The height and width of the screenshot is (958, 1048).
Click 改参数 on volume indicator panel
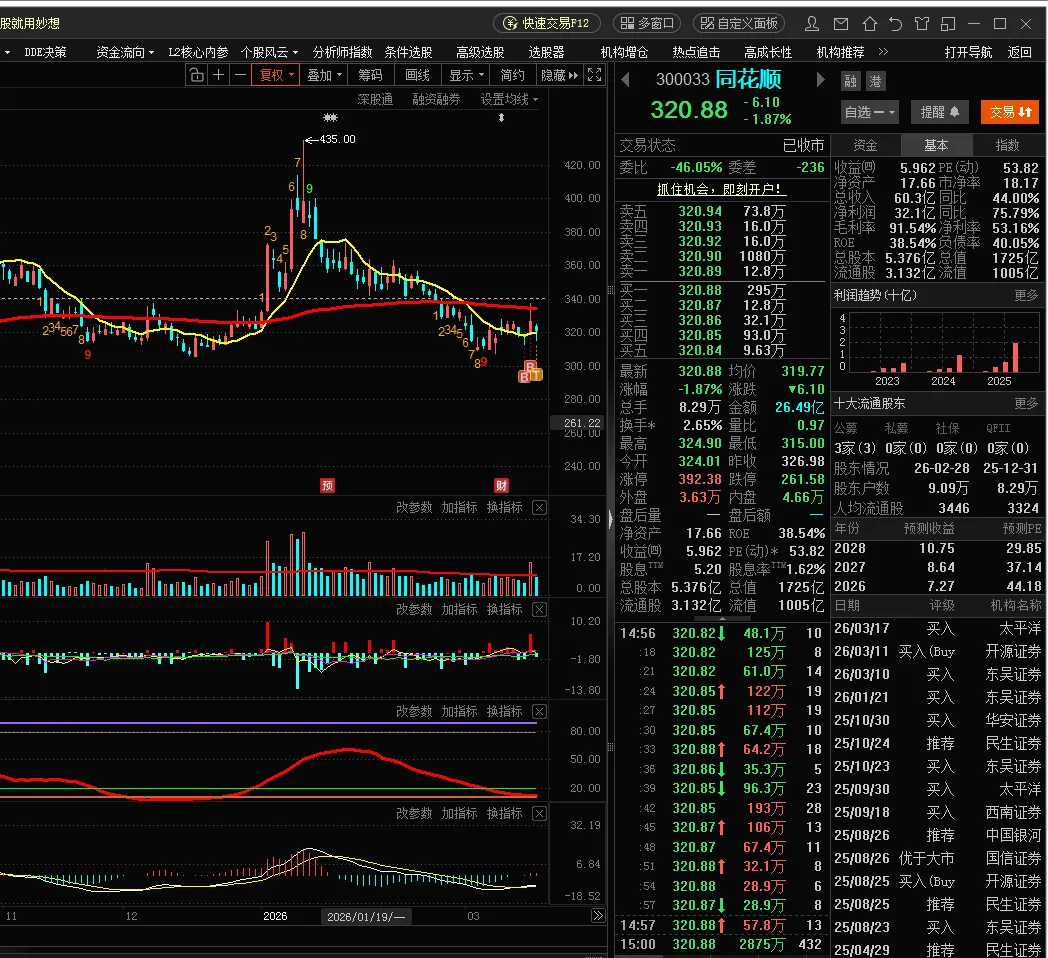pyautogui.click(x=414, y=507)
